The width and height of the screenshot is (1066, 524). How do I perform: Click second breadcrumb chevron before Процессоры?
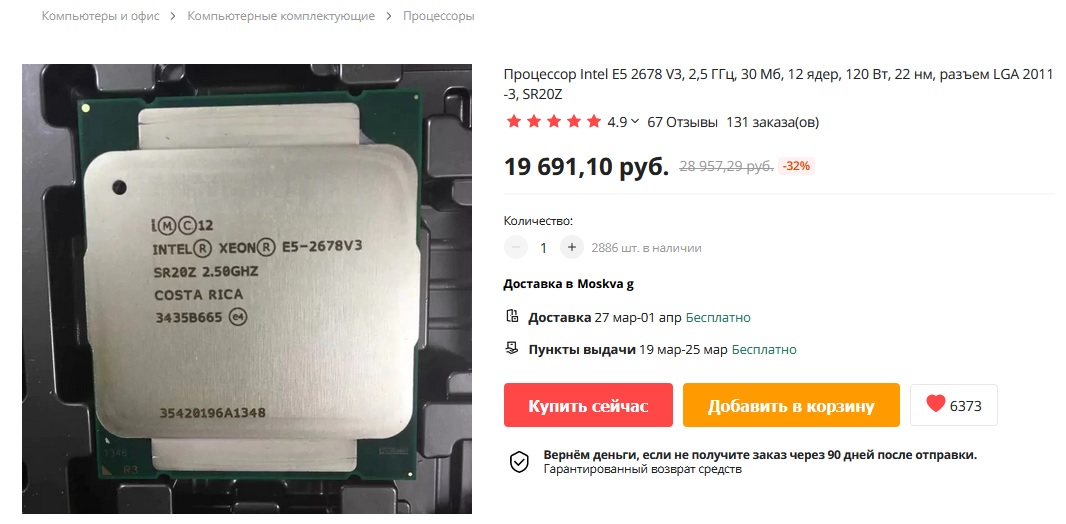tap(388, 16)
